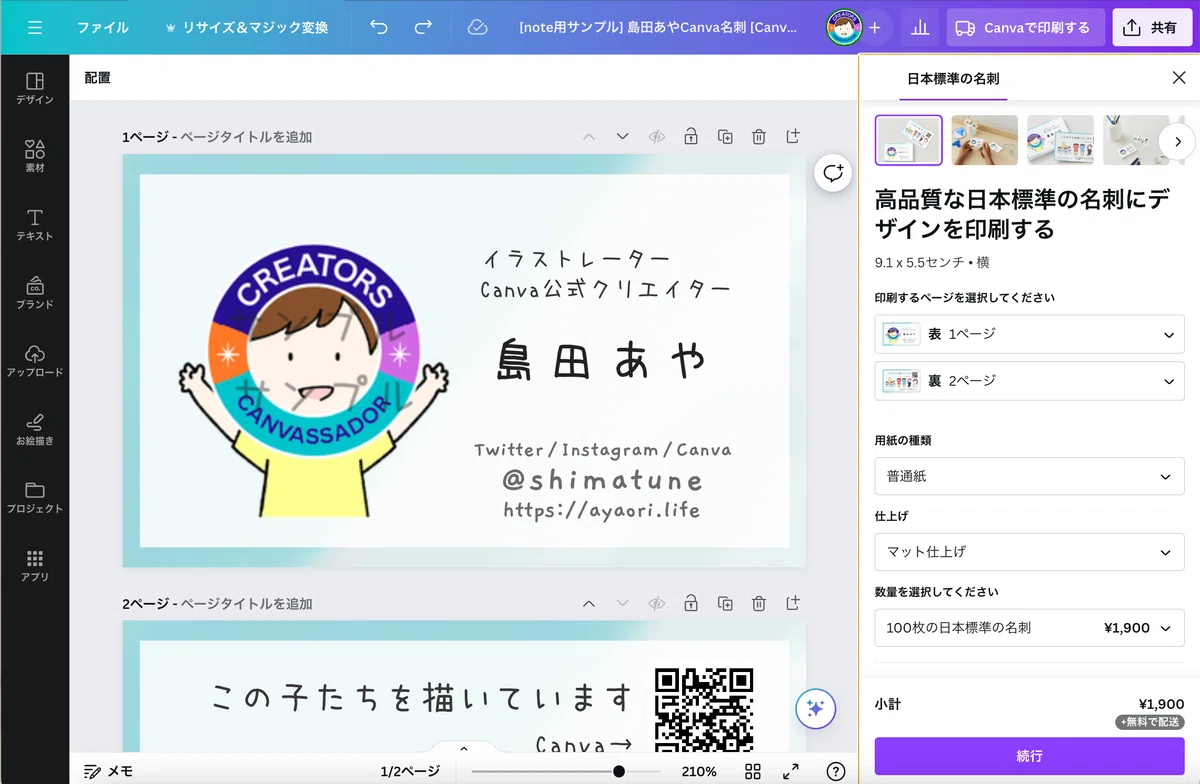Click the 共有 share button
1200x784 pixels.
1152,27
